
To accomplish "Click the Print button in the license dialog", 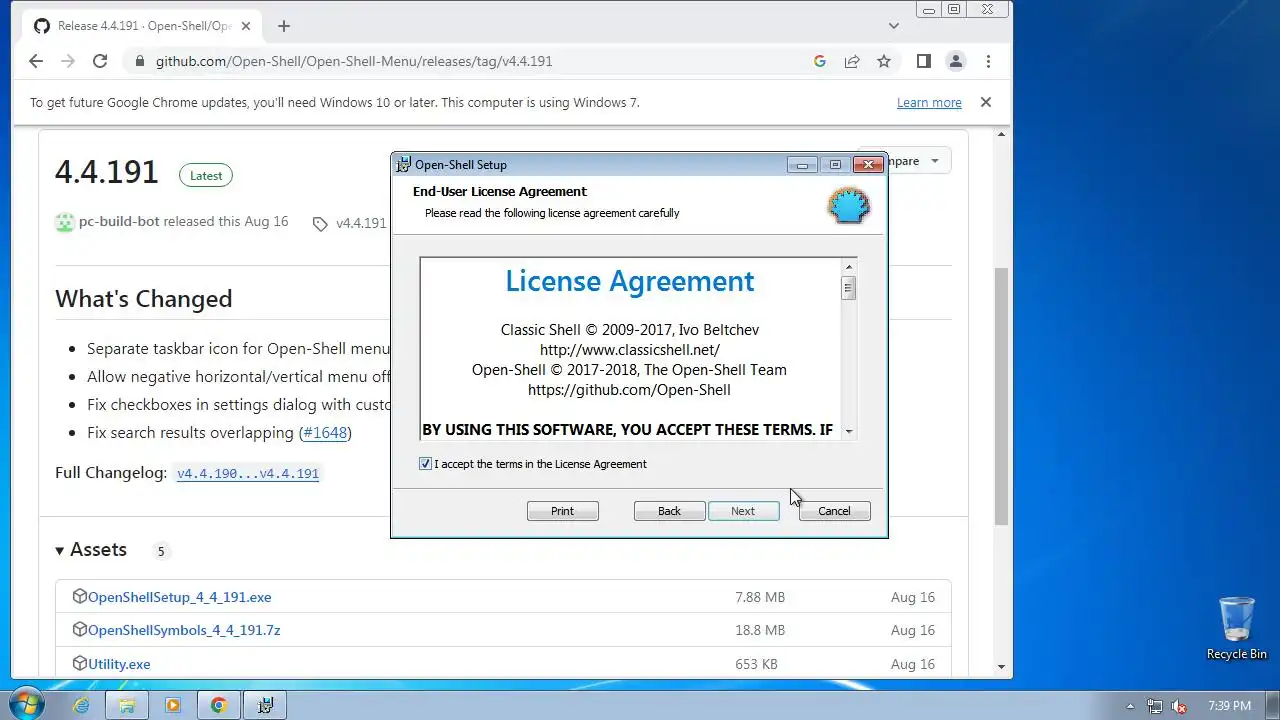I will pyautogui.click(x=562, y=511).
